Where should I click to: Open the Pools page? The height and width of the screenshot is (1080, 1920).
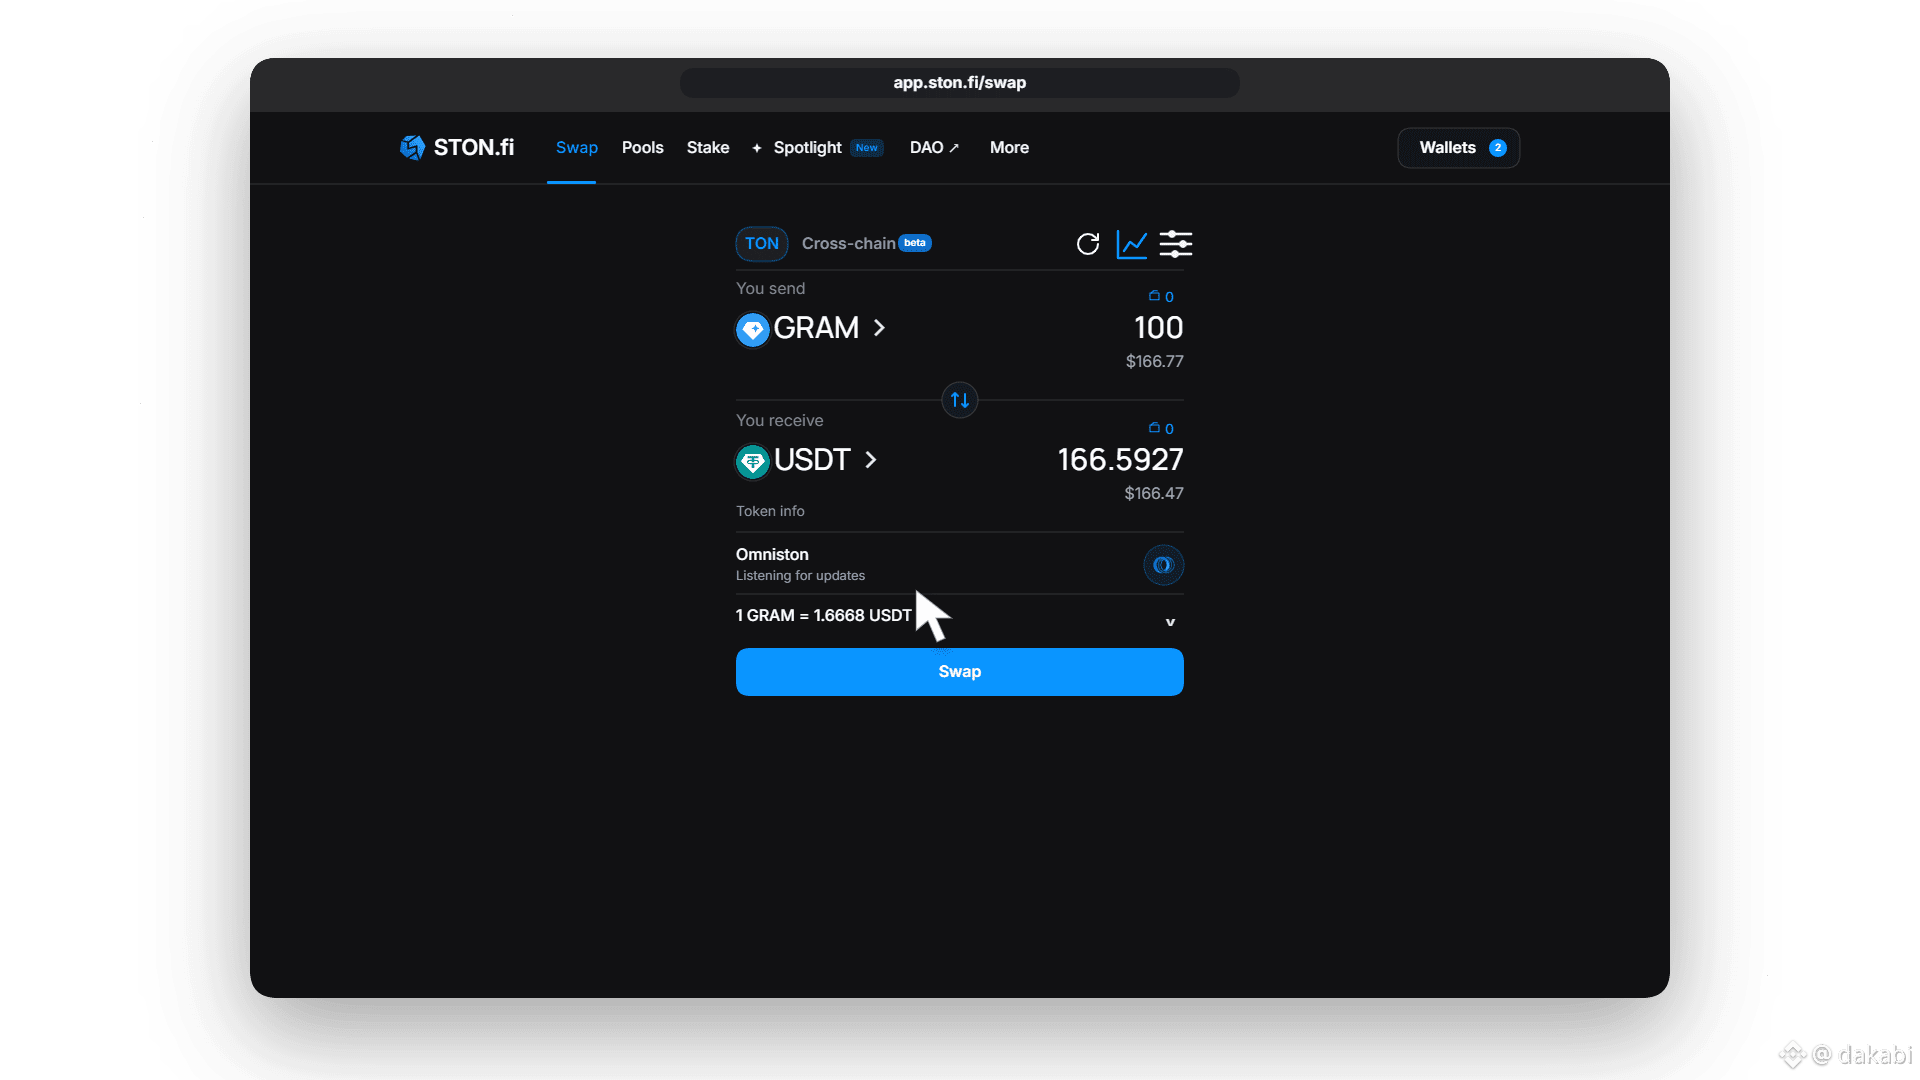[x=643, y=148]
